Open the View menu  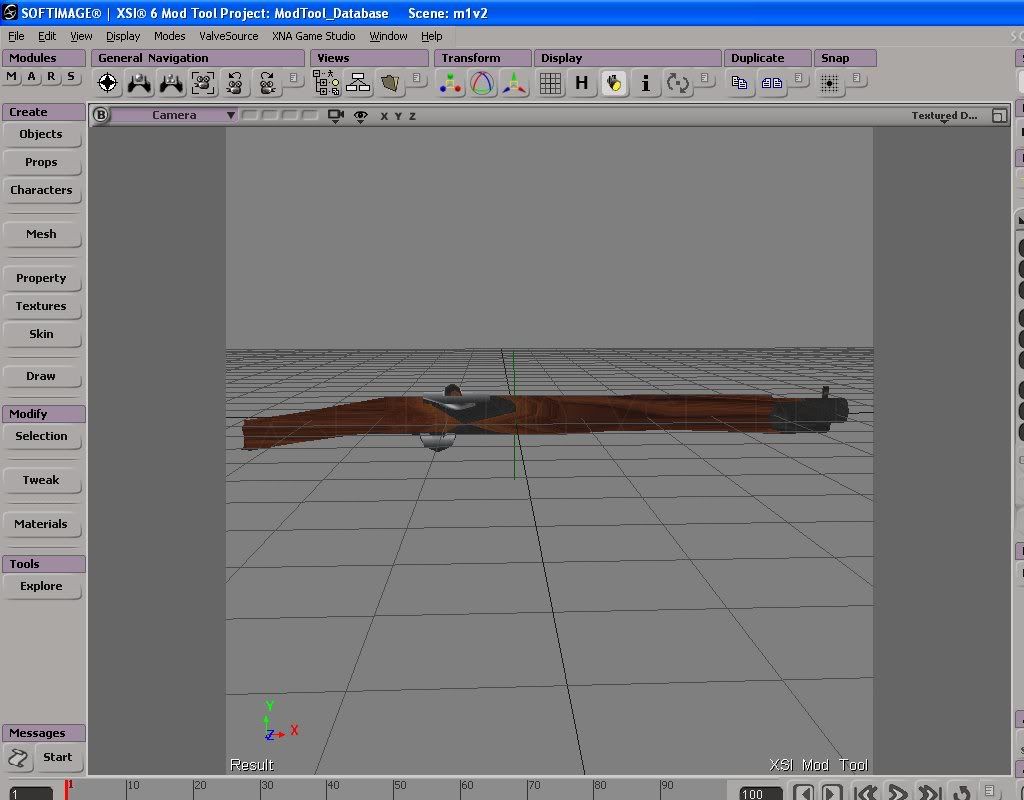click(x=81, y=36)
